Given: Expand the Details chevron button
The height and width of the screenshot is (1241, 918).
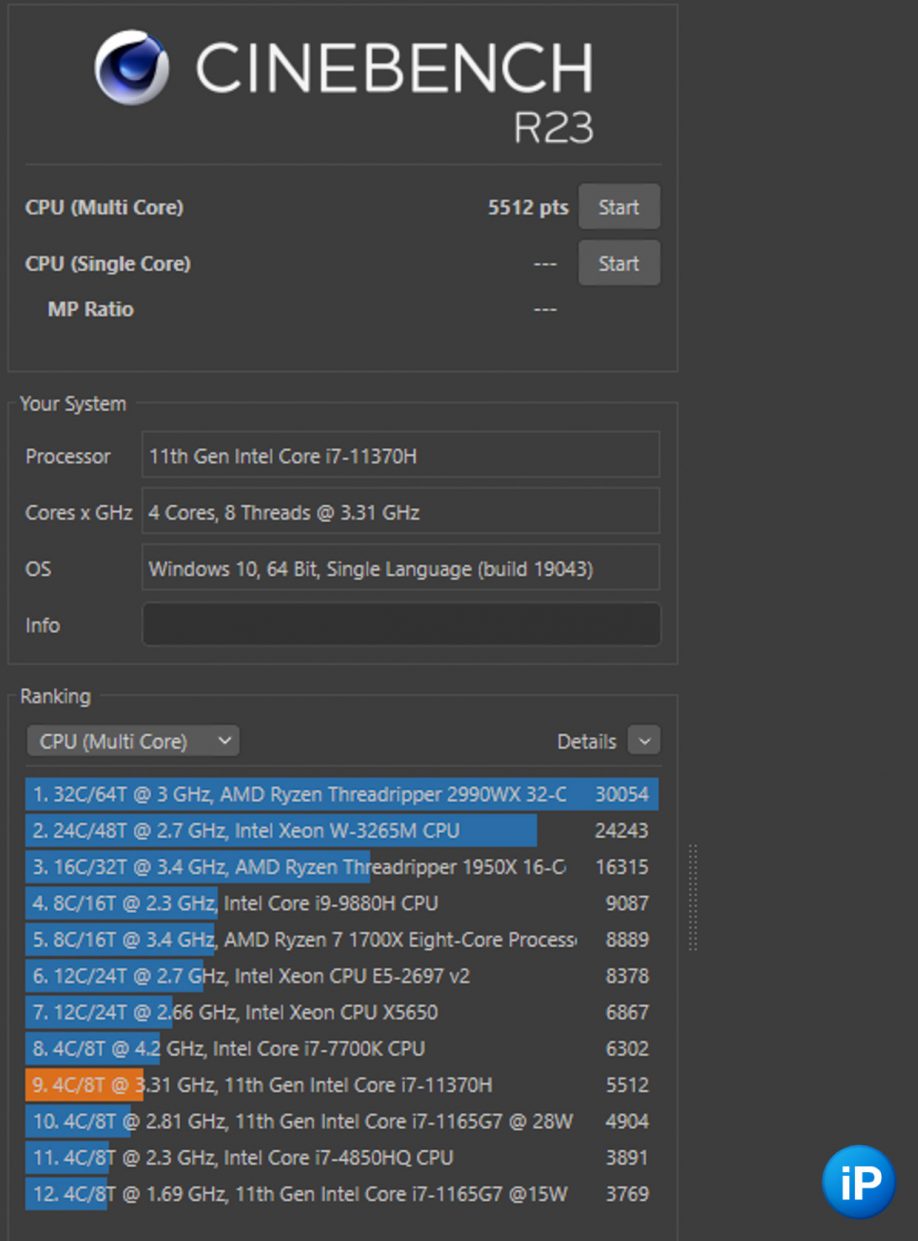Looking at the screenshot, I should point(644,741).
